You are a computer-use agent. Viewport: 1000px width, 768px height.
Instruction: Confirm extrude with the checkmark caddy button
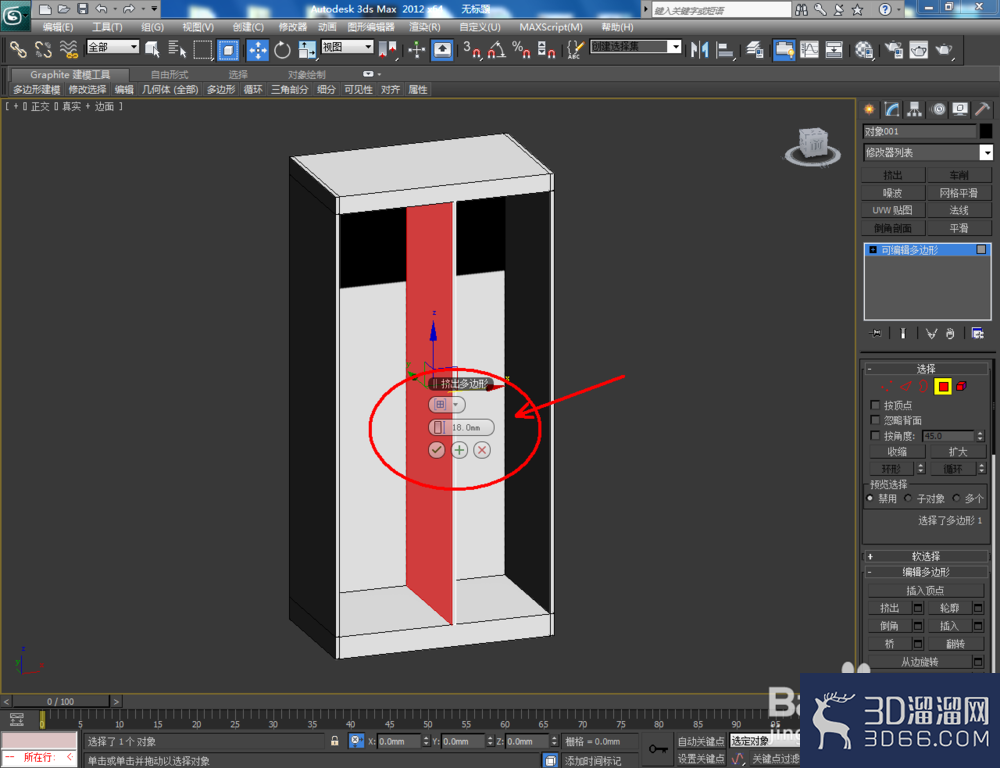point(436,450)
